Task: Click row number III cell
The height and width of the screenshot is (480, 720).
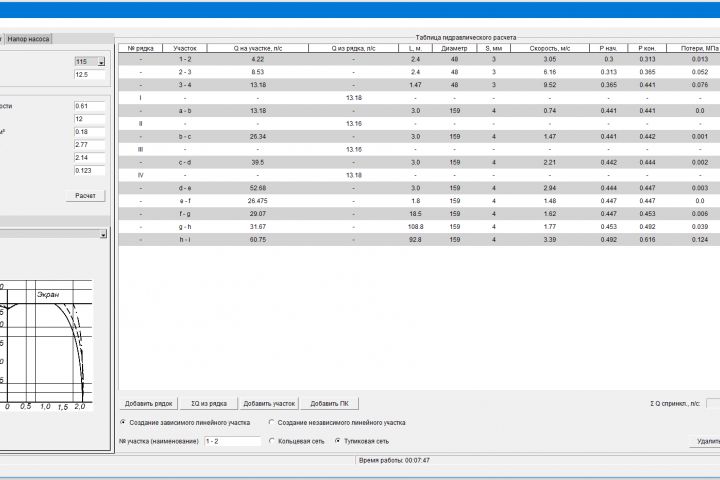Action: 141,149
